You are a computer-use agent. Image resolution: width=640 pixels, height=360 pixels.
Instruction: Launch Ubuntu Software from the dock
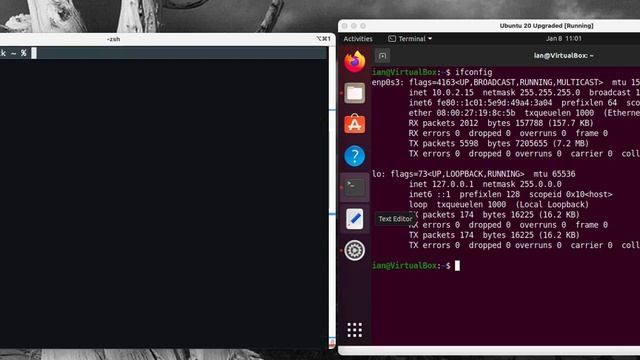[x=354, y=124]
